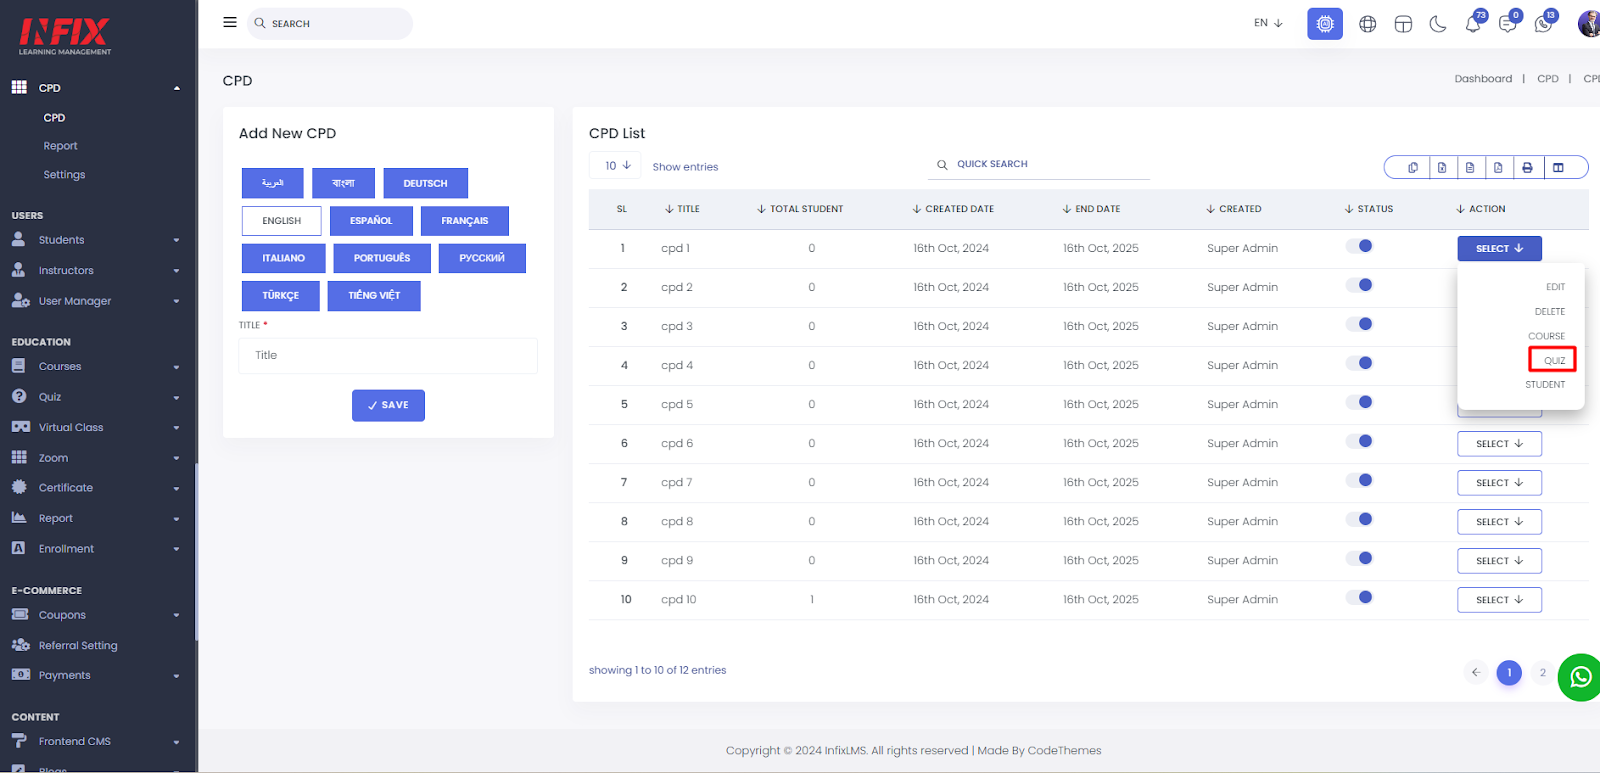Click the Quiz question-mark sidebar icon
This screenshot has height=773, width=1600.
(18, 396)
